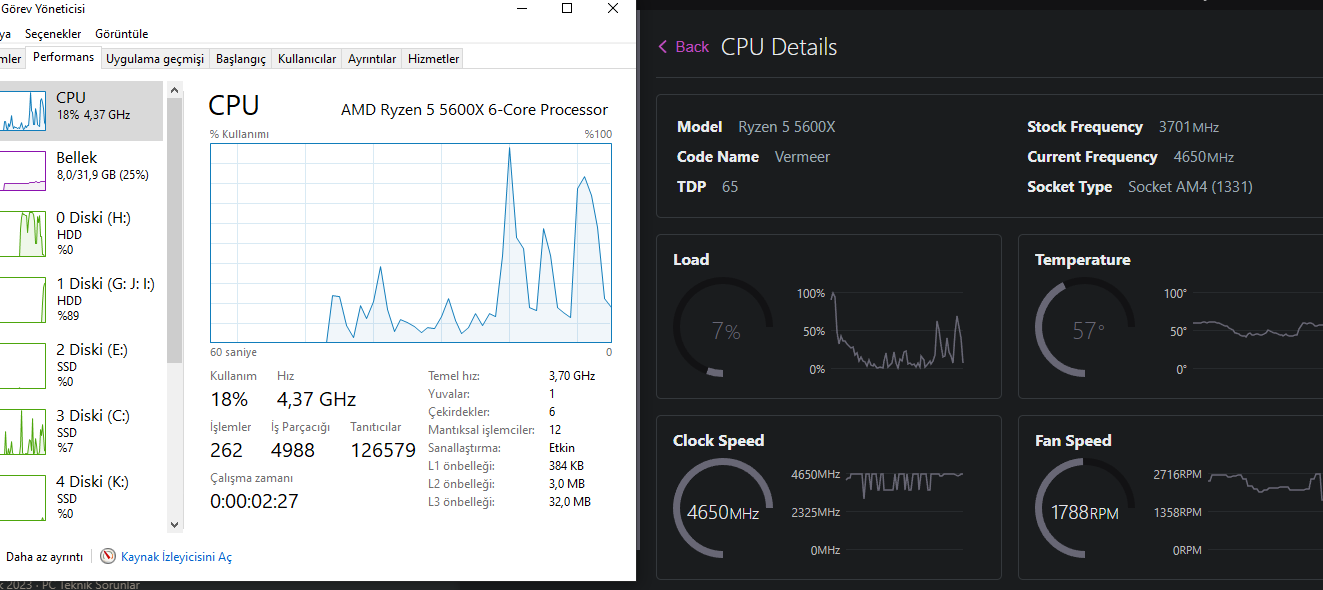Open Kaynak İzleyicisini Aç link
The width and height of the screenshot is (1323, 590).
click(176, 557)
